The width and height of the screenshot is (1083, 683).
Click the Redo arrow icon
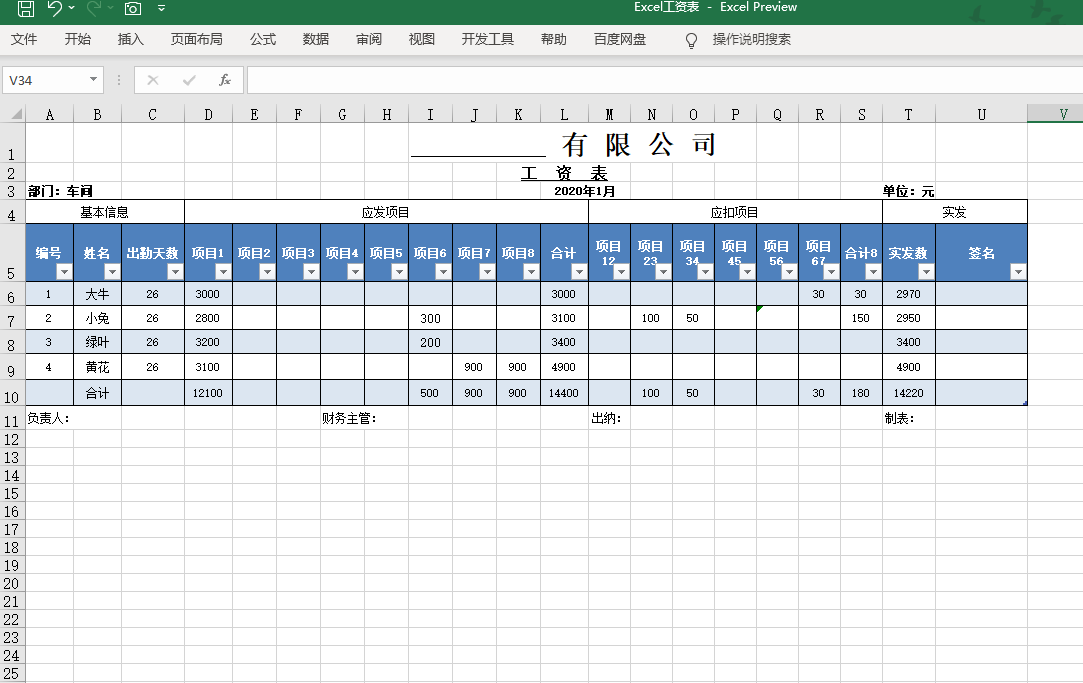click(94, 8)
